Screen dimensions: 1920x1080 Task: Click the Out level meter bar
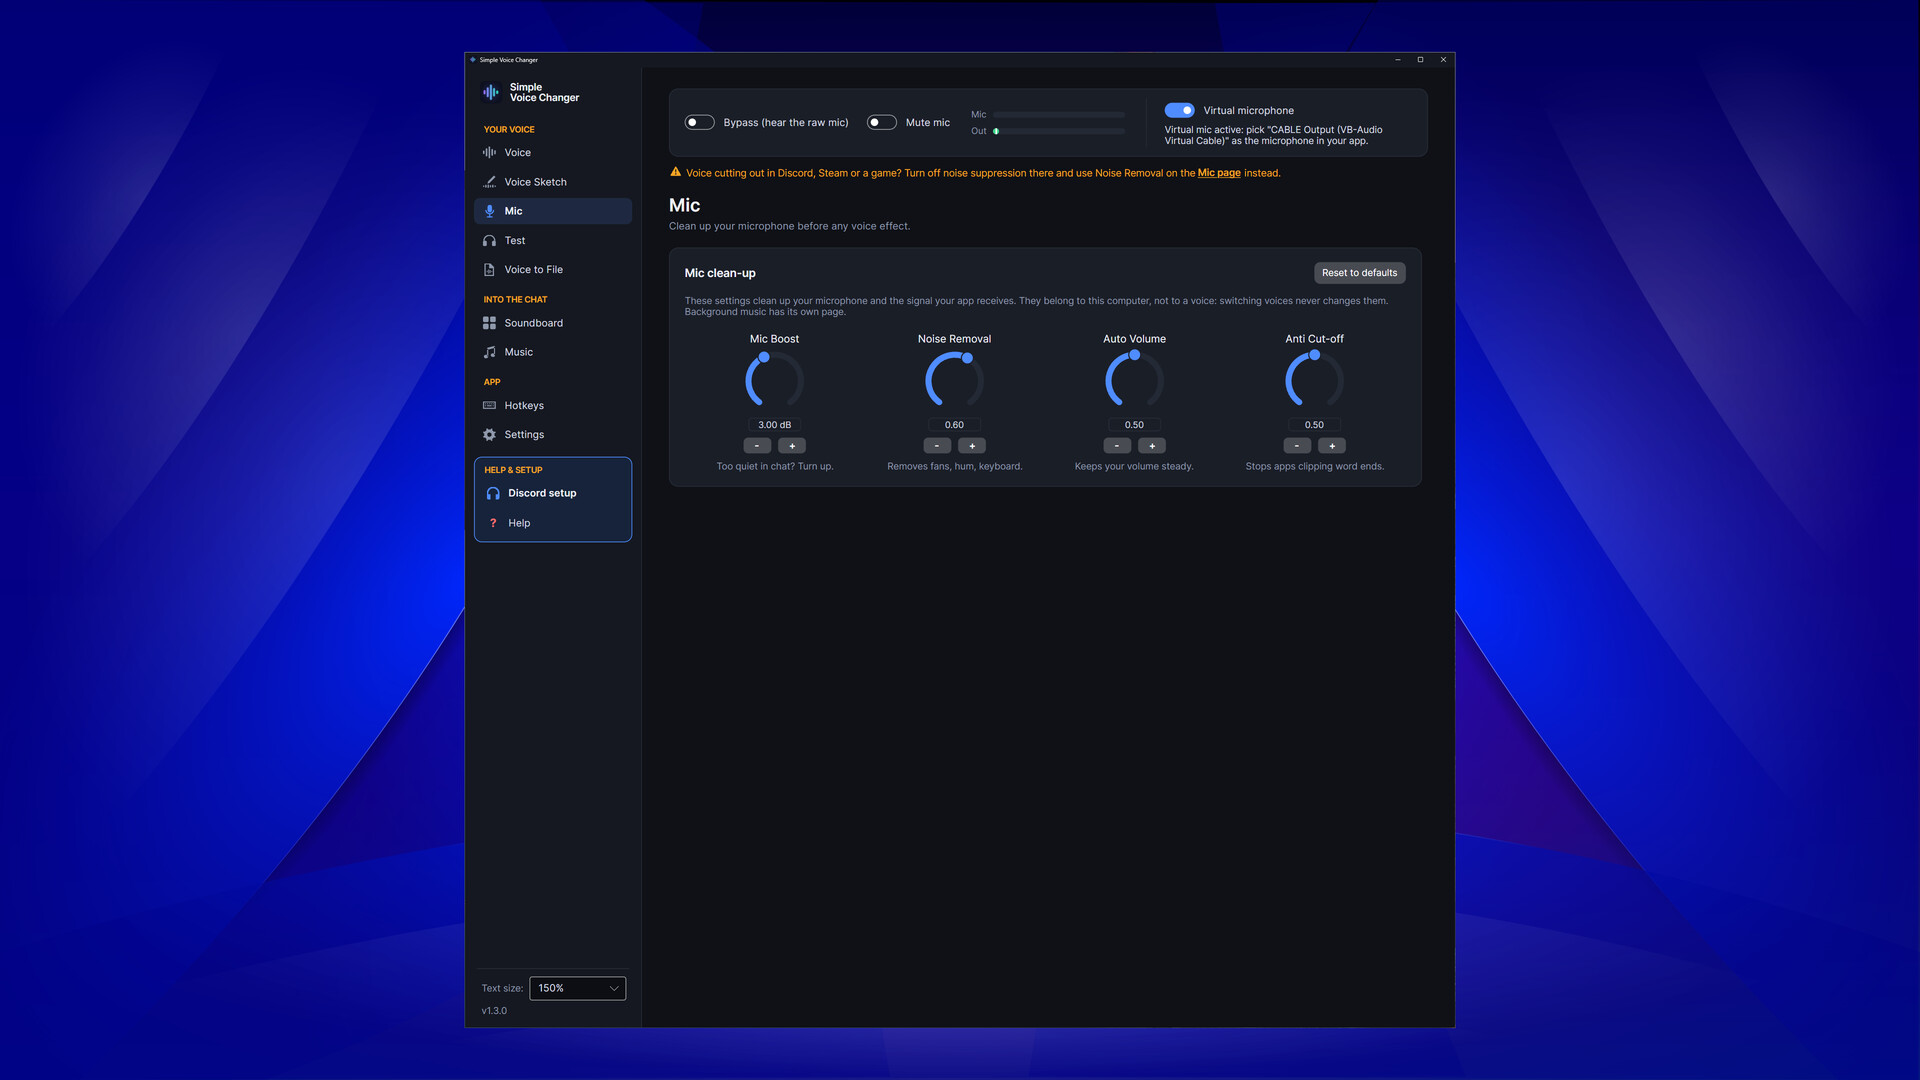click(1059, 131)
